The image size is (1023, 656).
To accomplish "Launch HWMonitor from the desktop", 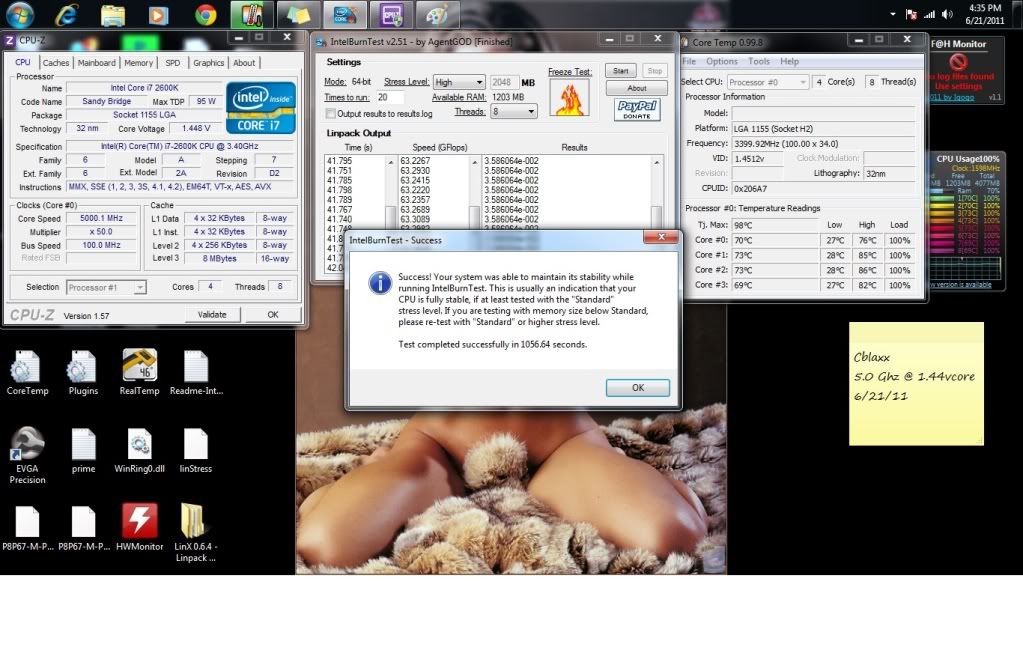I will pyautogui.click(x=139, y=522).
